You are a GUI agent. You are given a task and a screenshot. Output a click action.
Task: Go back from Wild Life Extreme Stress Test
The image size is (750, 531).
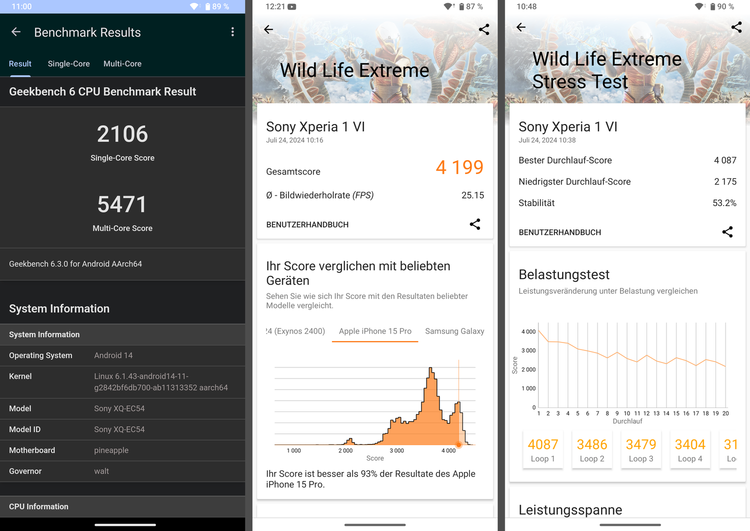(520, 30)
